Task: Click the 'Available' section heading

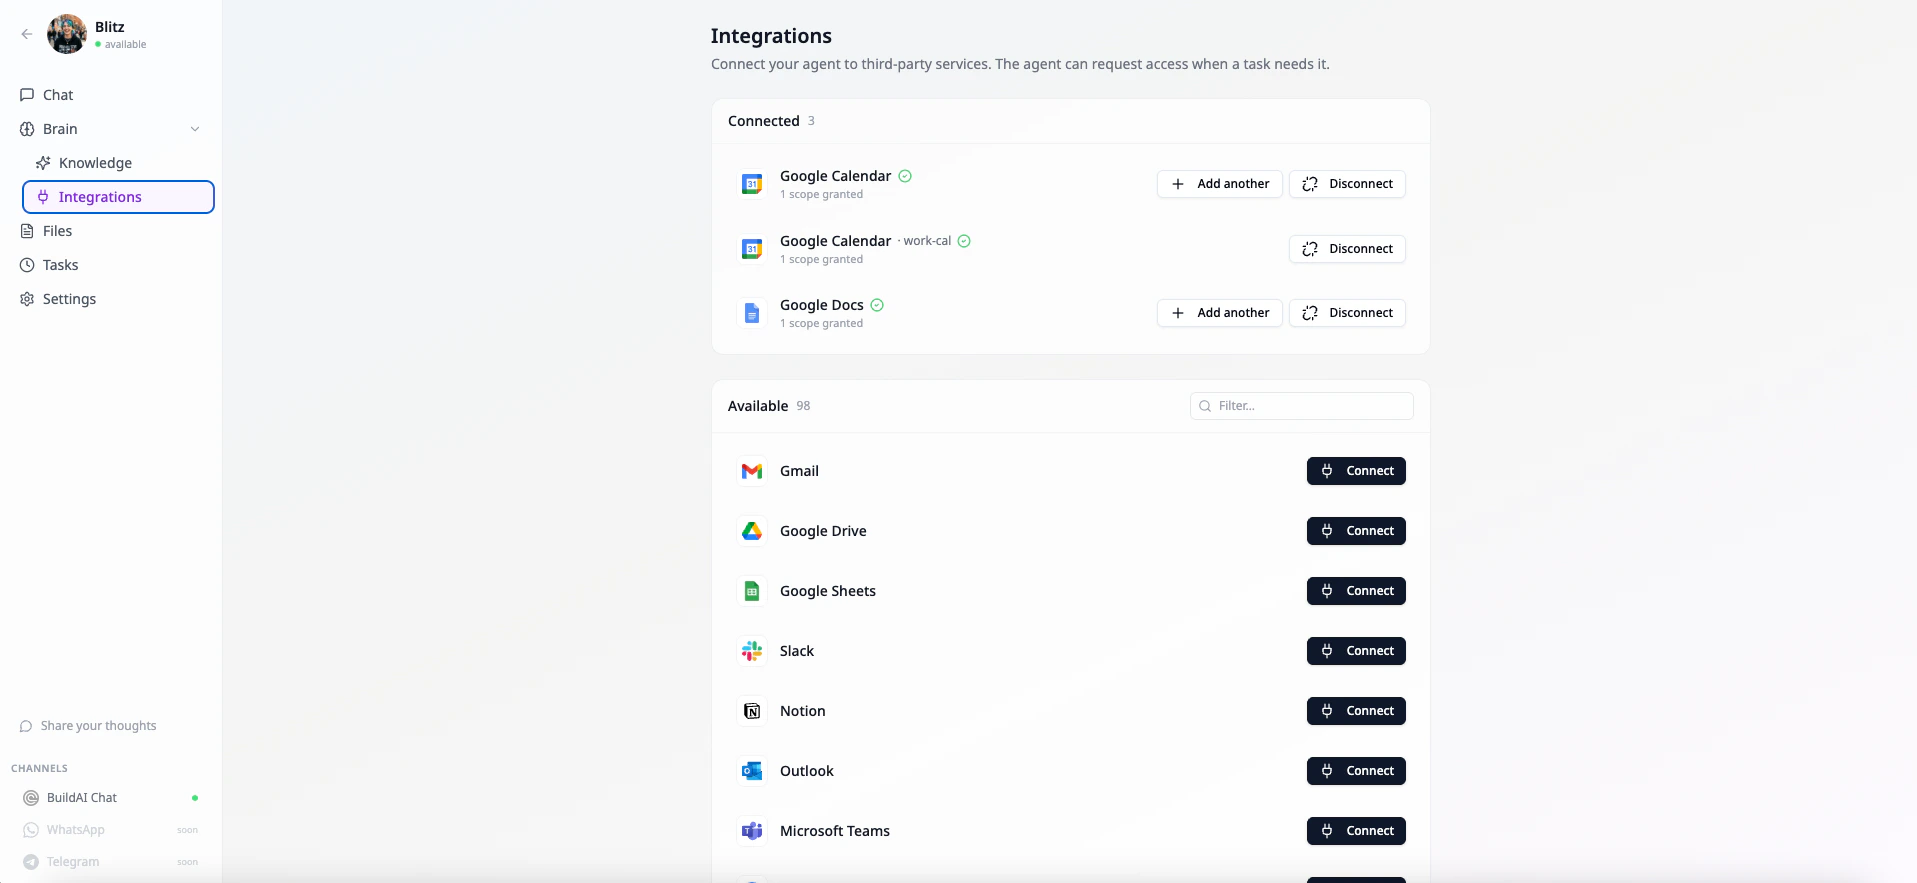Action: point(758,406)
